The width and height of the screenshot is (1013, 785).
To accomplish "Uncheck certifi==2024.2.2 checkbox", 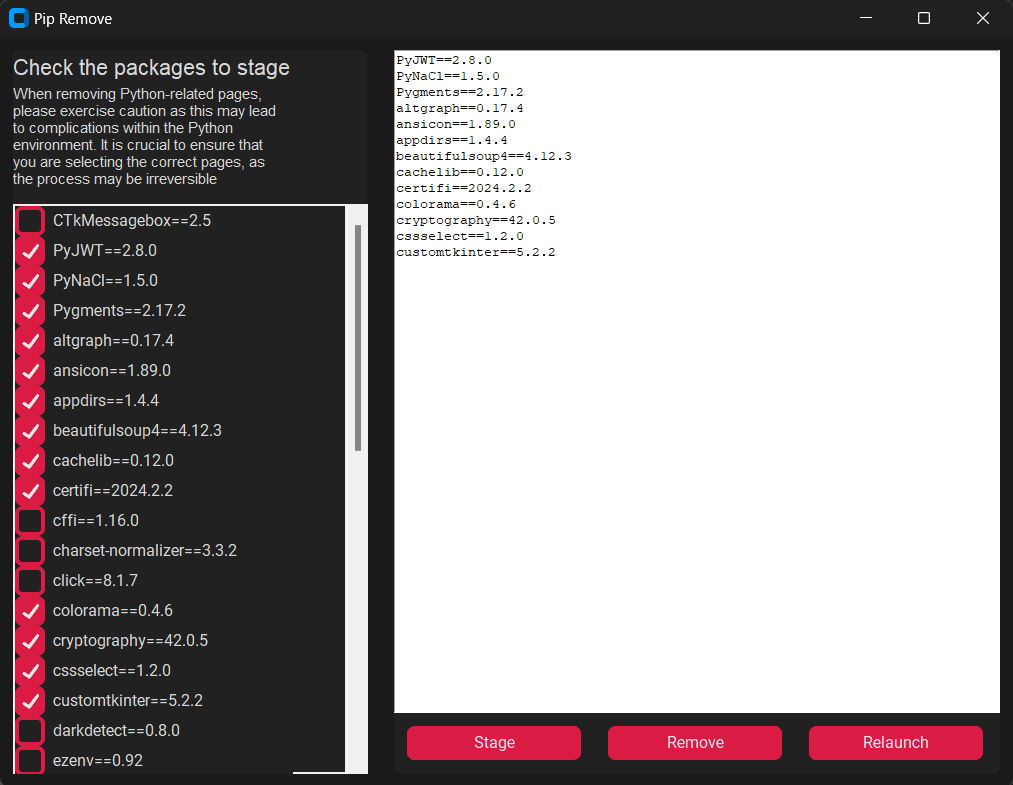I will tap(30, 491).
